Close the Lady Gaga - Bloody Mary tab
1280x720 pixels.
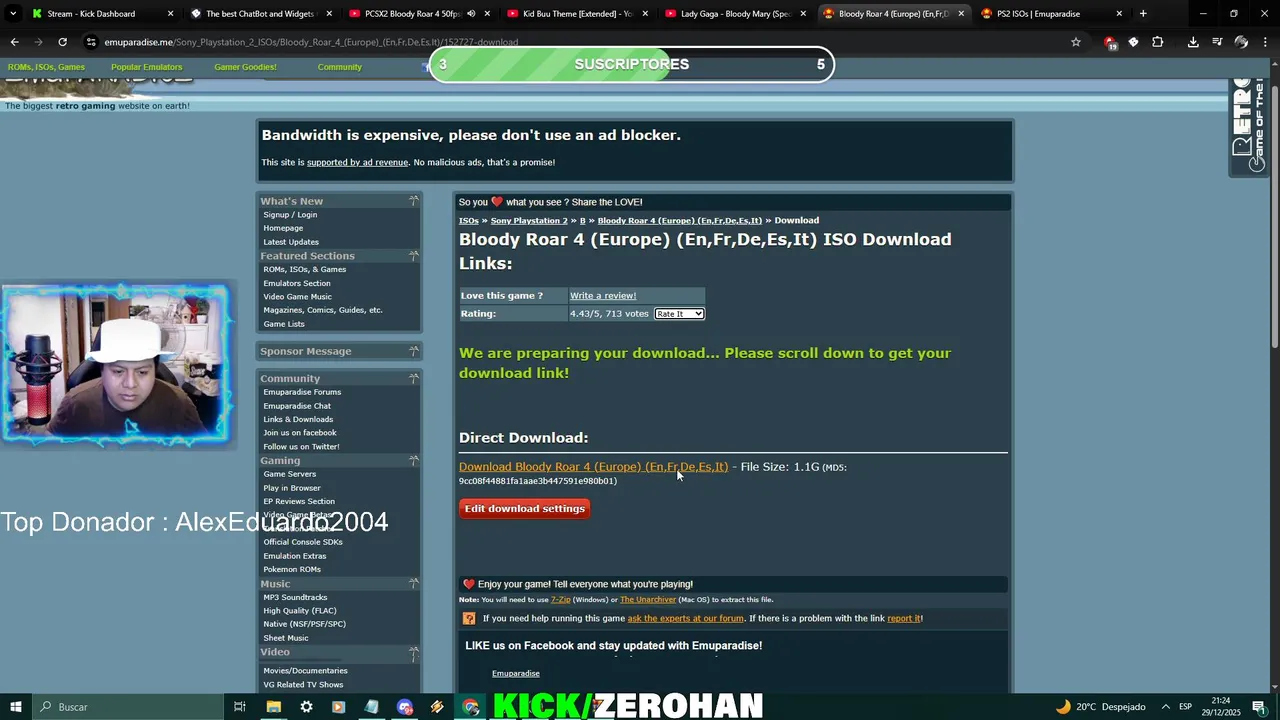pyautogui.click(x=803, y=14)
